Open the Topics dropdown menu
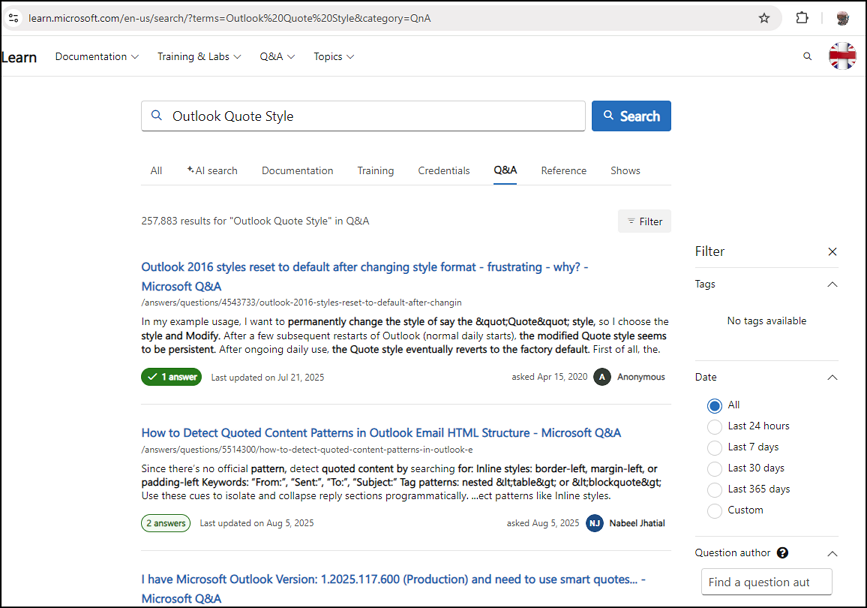The width and height of the screenshot is (867, 608). 333,56
